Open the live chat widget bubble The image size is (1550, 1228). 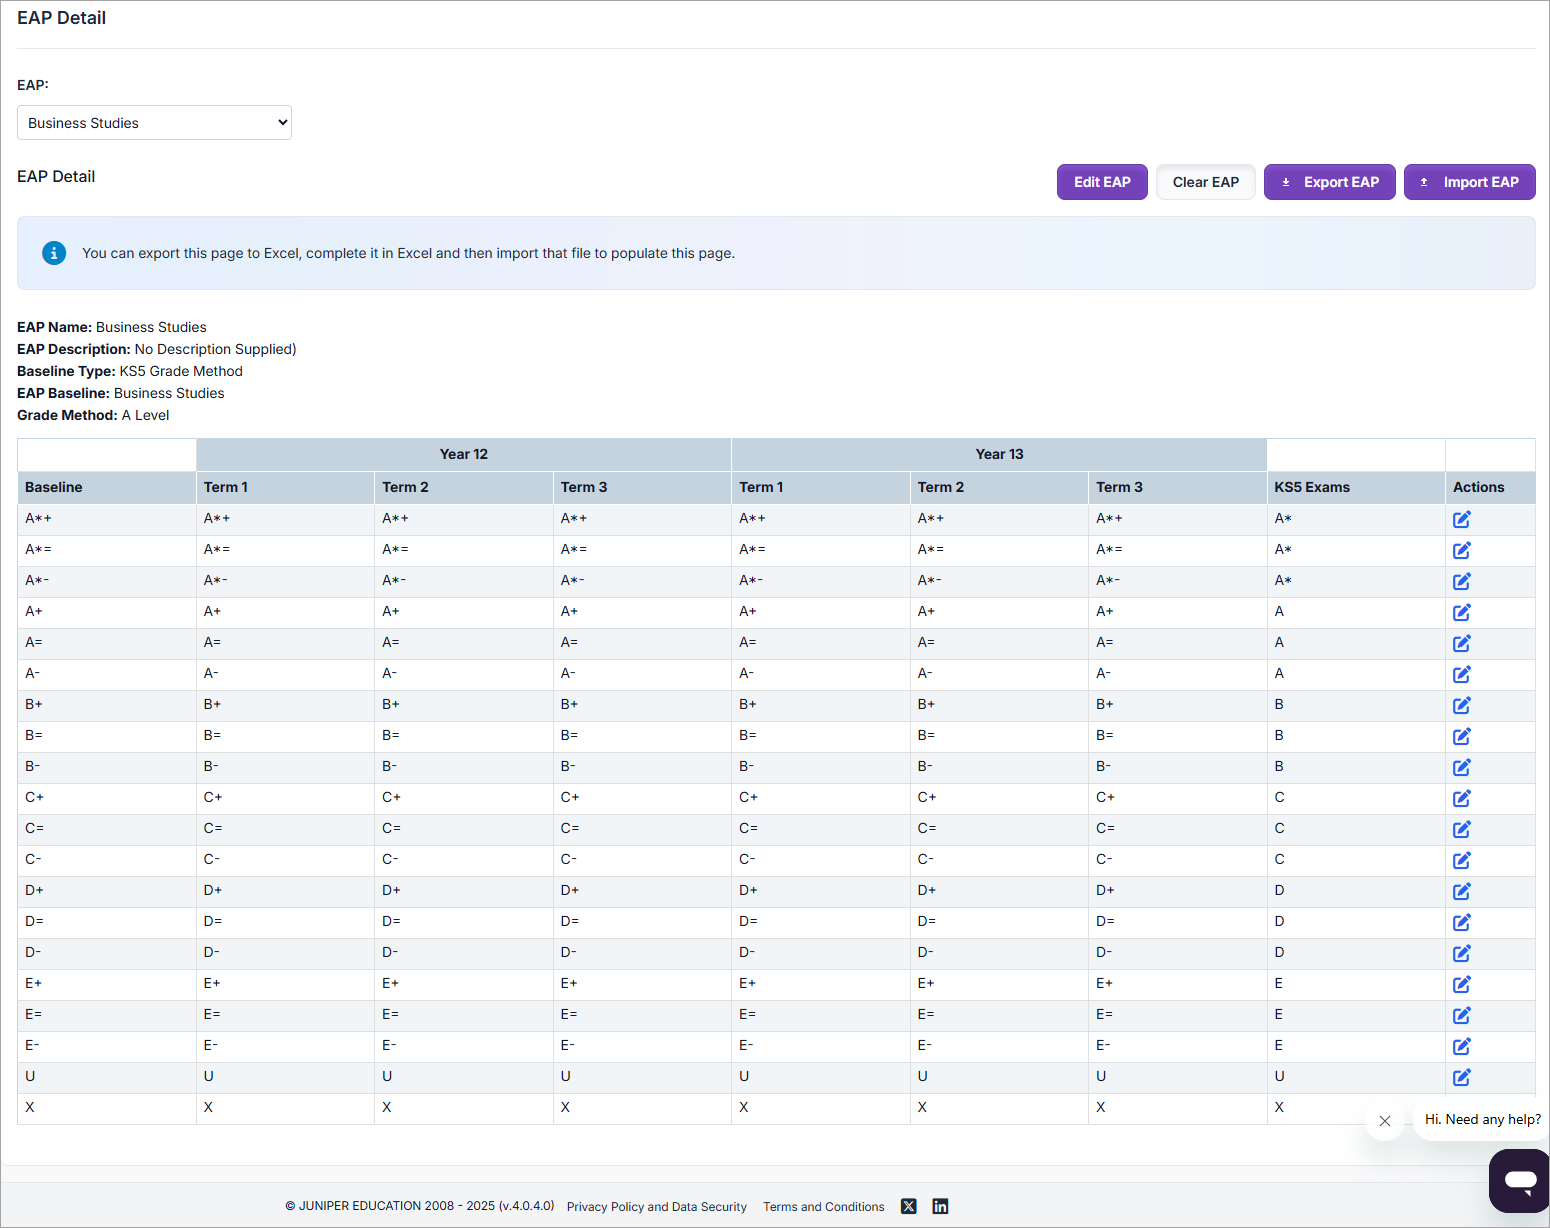(x=1520, y=1181)
